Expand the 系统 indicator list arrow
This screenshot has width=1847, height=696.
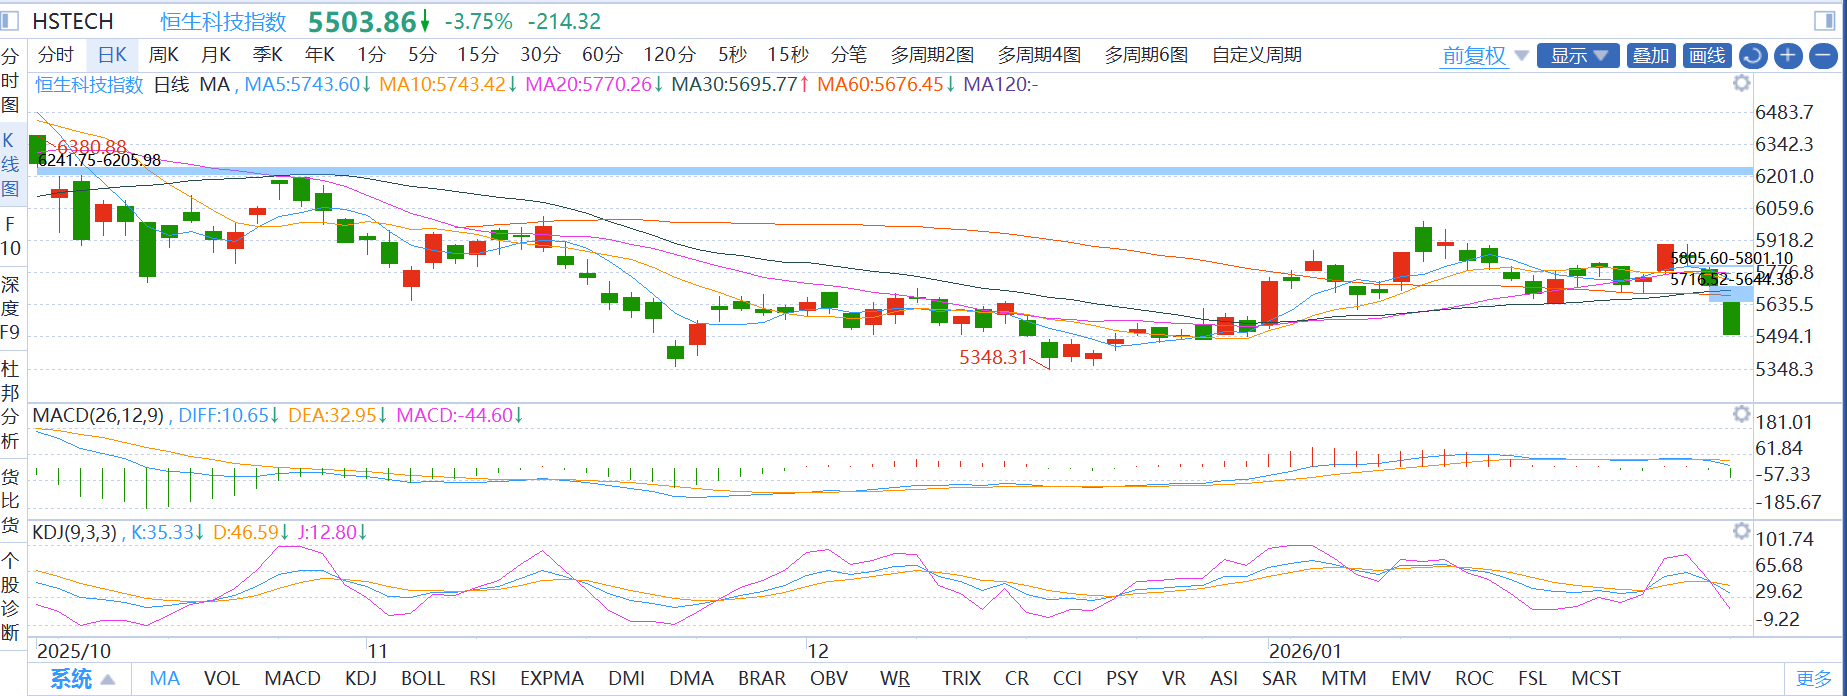tap(108, 680)
